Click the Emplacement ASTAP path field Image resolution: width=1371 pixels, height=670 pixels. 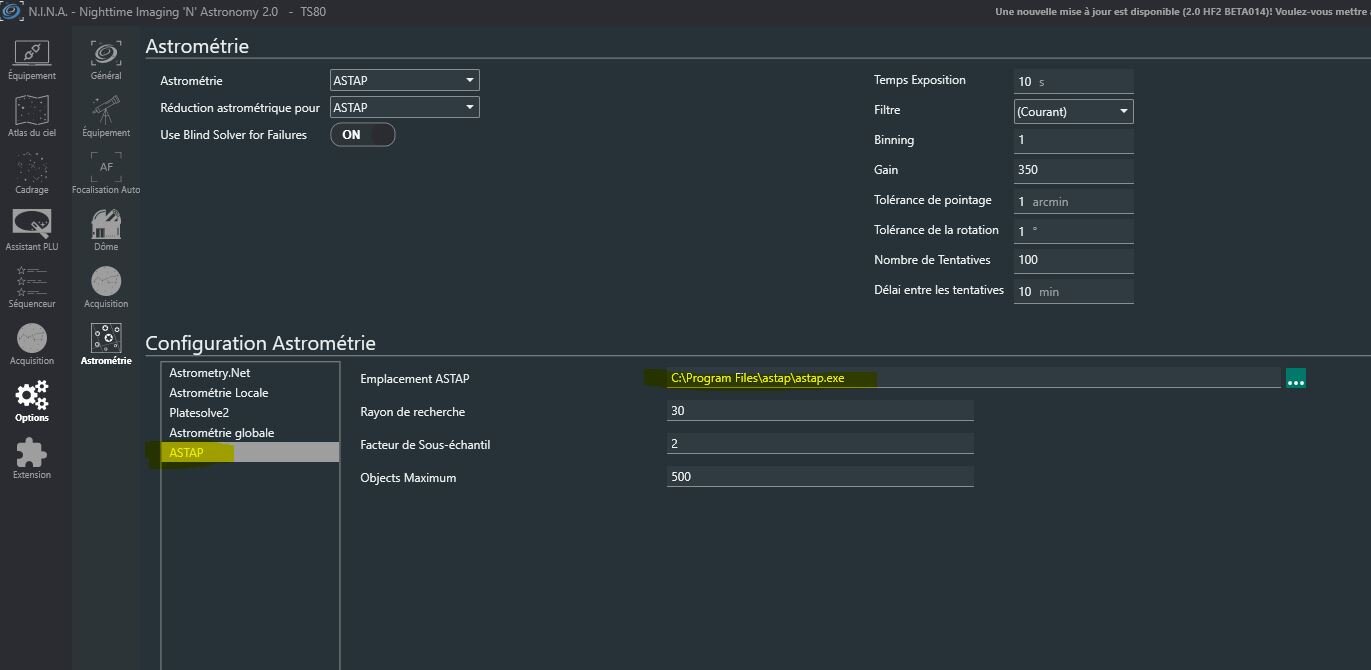click(973, 378)
